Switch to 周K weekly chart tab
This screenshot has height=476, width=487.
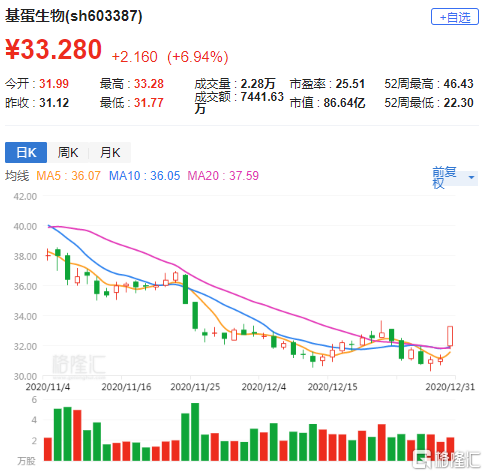(x=68, y=153)
